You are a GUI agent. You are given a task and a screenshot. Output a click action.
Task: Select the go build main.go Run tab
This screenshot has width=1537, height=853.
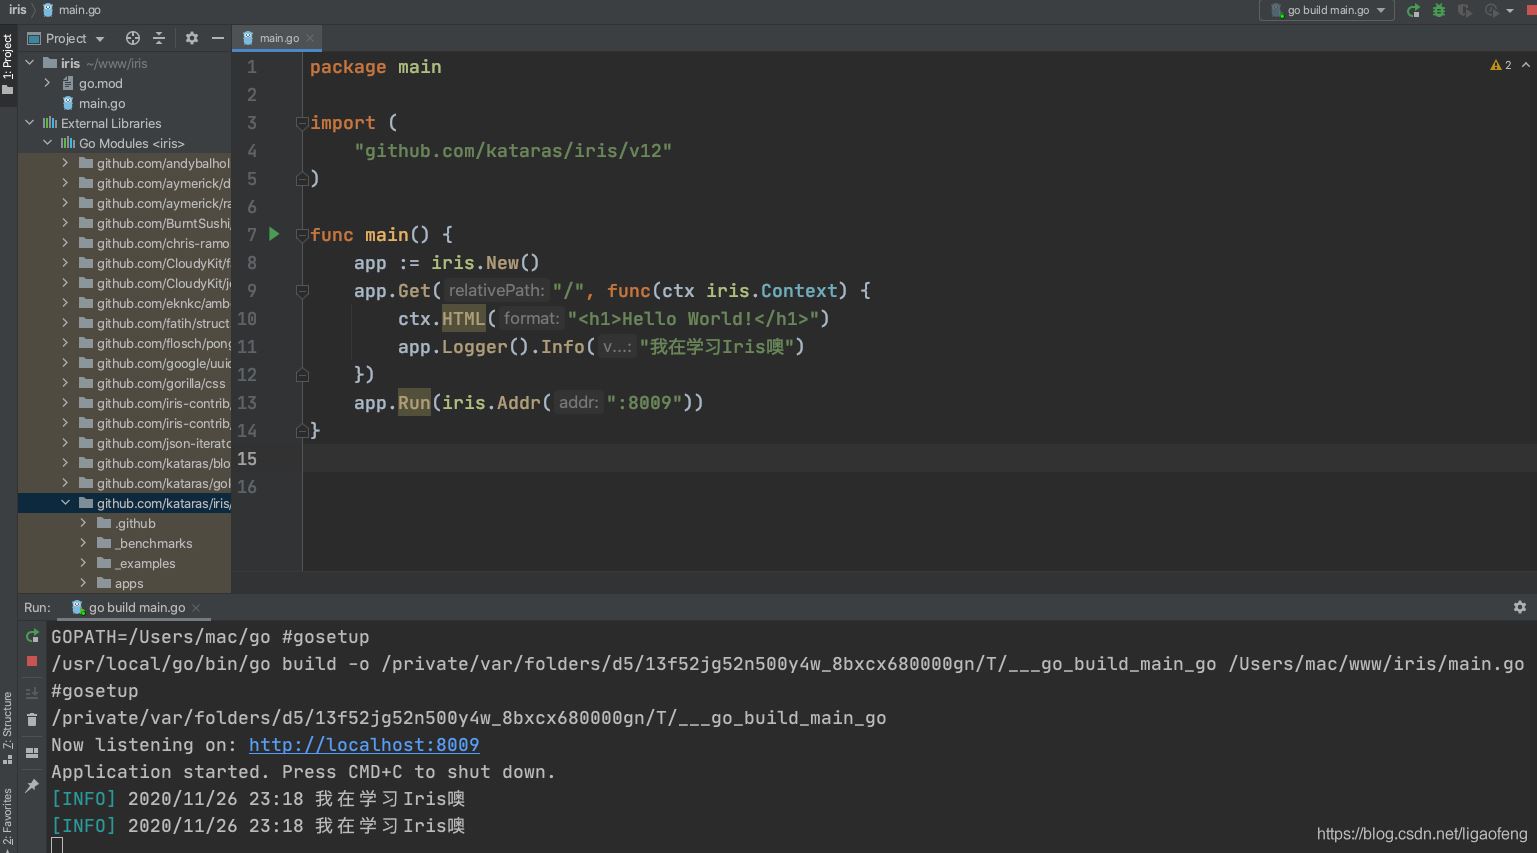click(x=136, y=607)
